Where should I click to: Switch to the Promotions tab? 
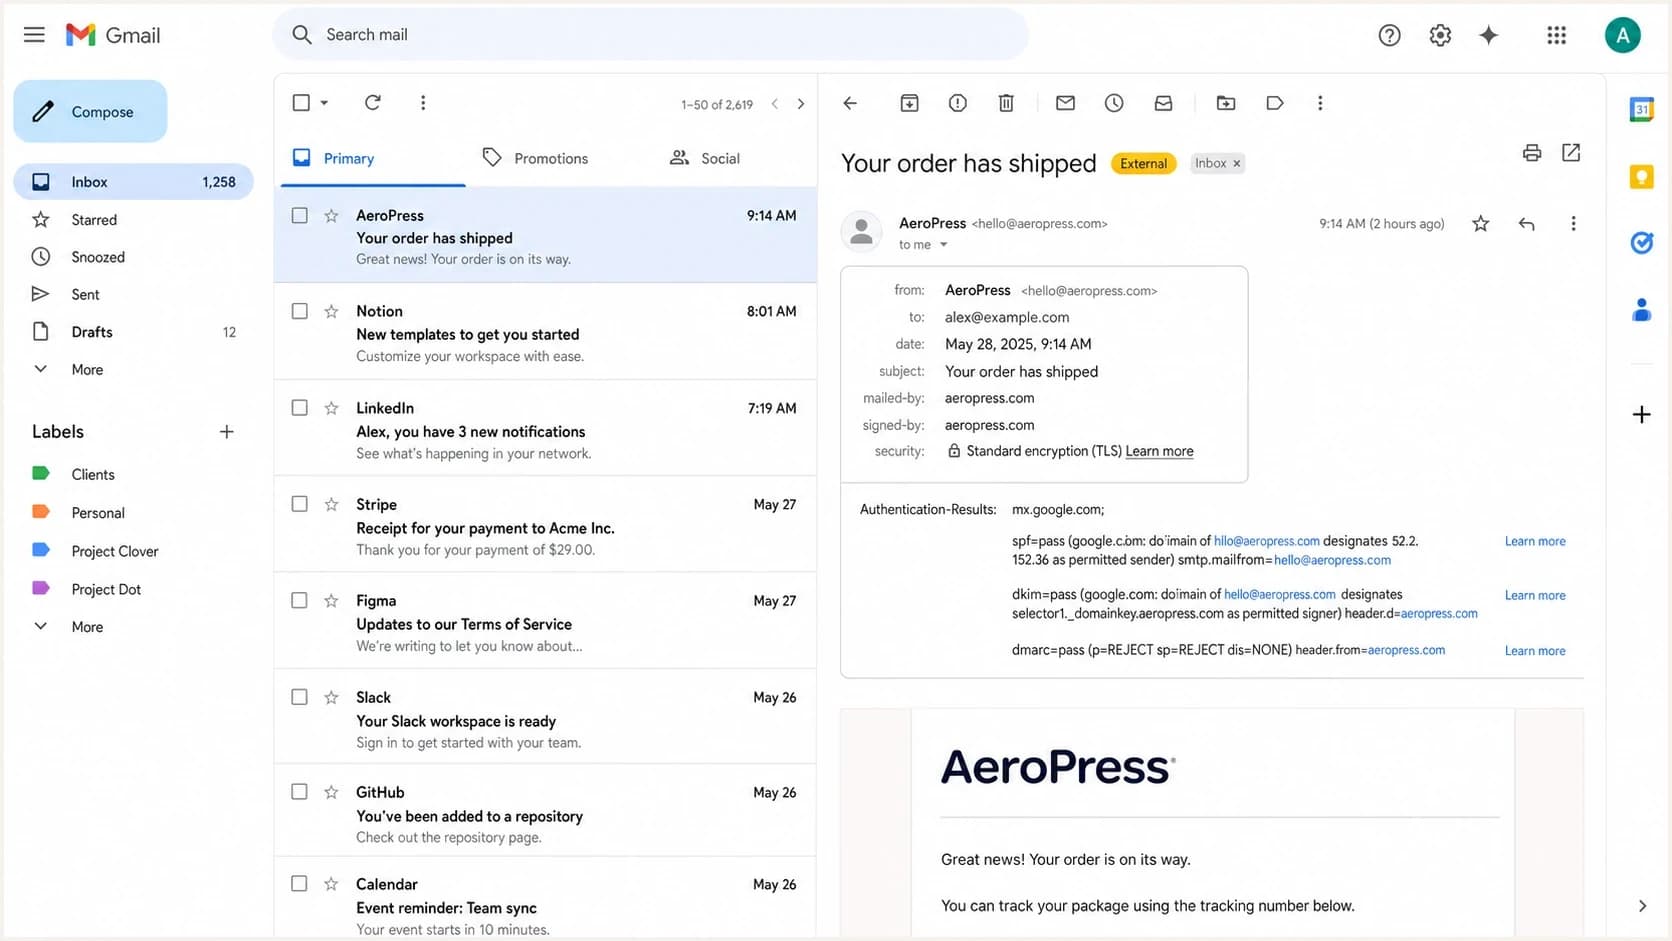[x=535, y=158]
